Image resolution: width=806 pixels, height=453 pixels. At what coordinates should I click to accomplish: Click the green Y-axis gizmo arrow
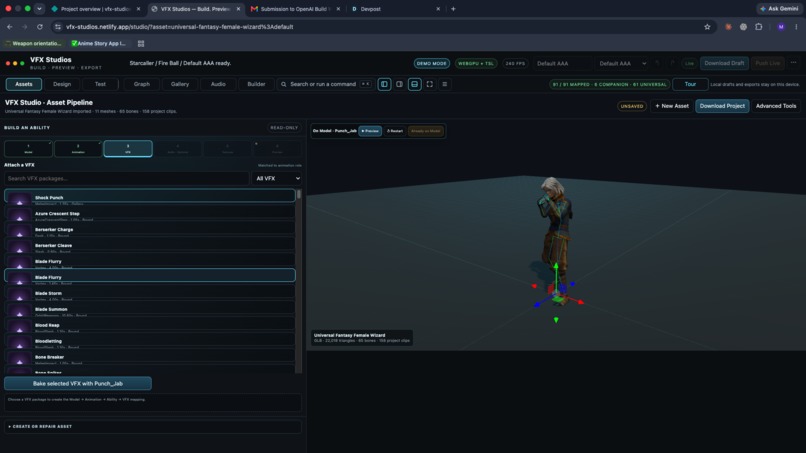tap(556, 266)
